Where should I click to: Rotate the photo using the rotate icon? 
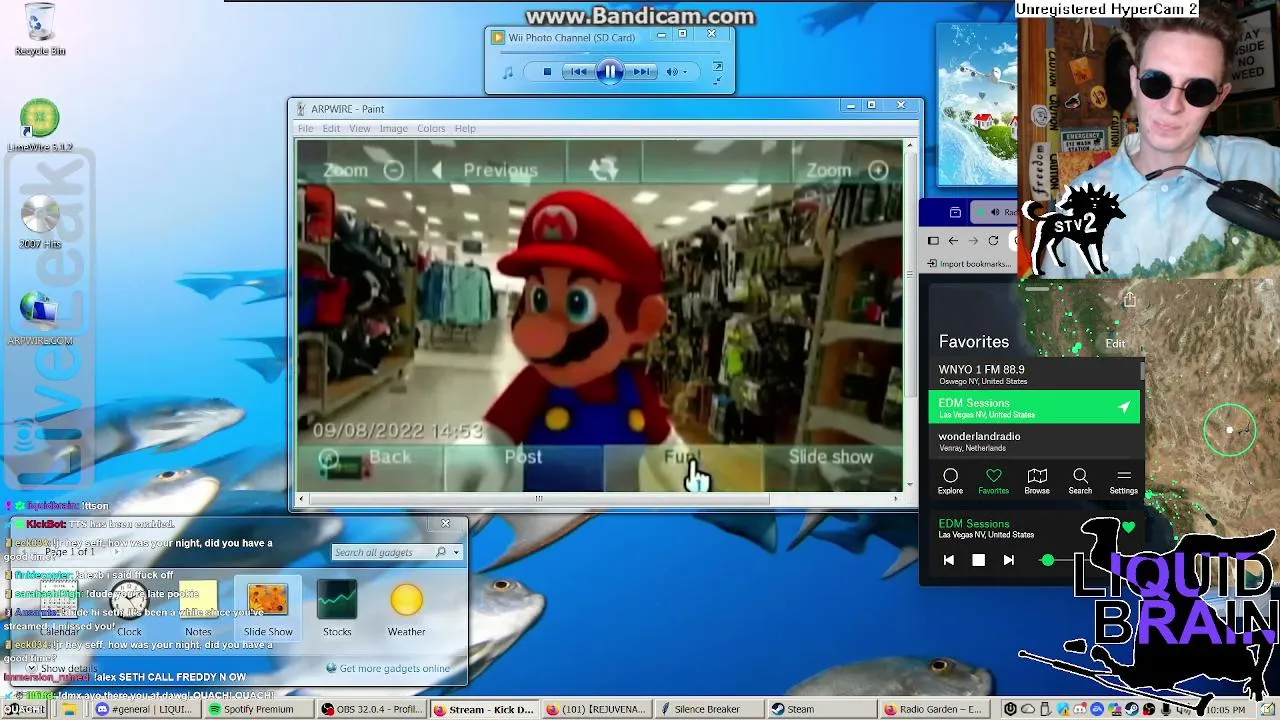point(604,169)
